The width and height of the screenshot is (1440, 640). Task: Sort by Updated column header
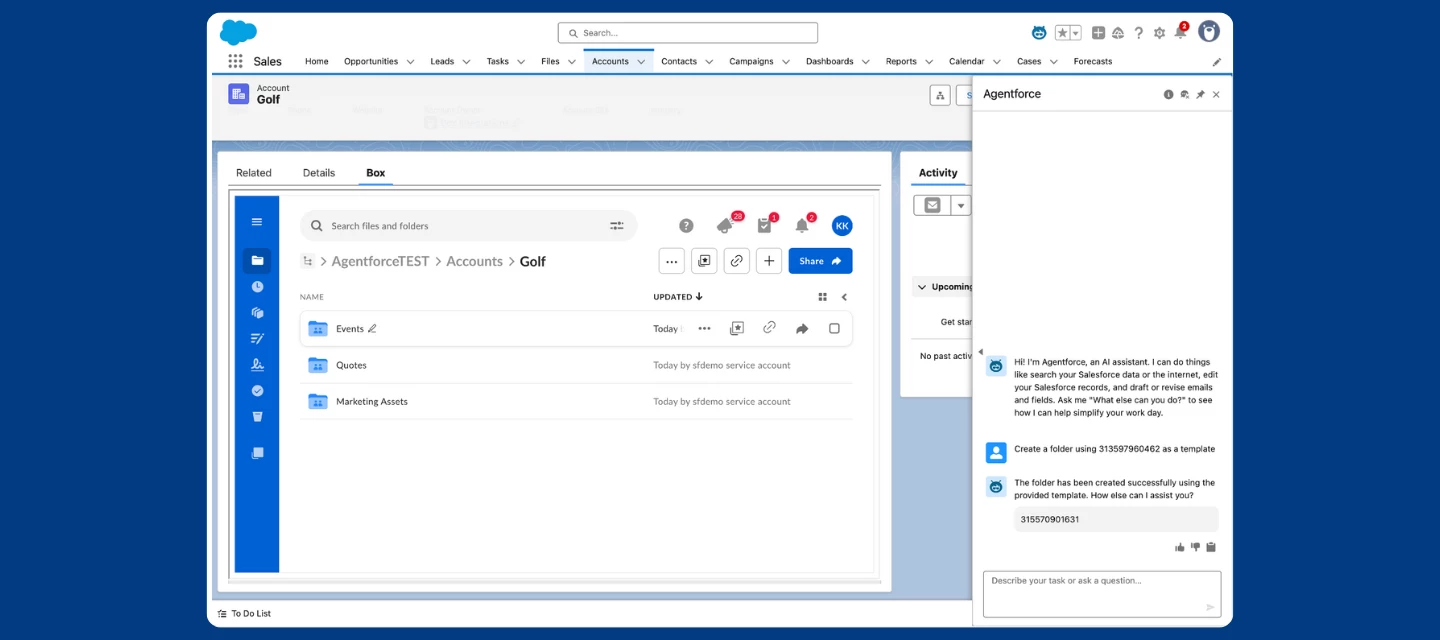pyautogui.click(x=678, y=297)
